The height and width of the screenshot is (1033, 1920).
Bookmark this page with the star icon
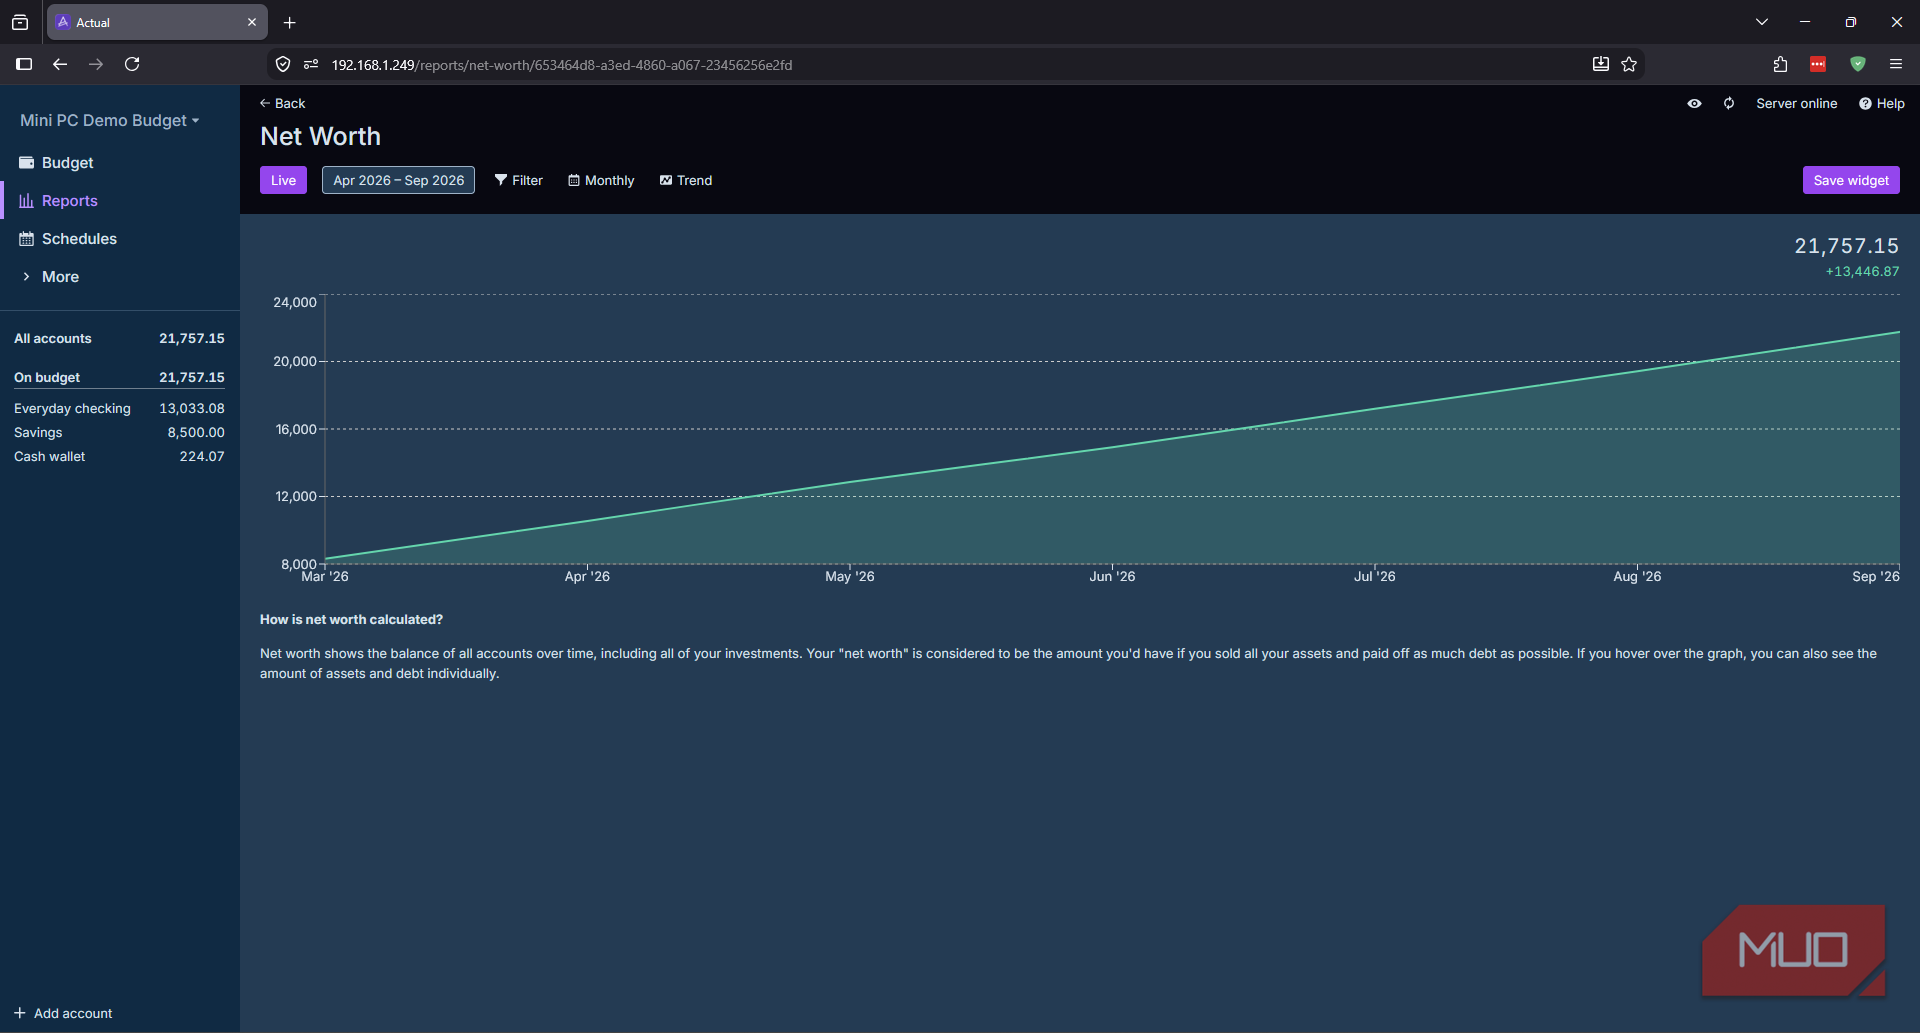[x=1629, y=64]
